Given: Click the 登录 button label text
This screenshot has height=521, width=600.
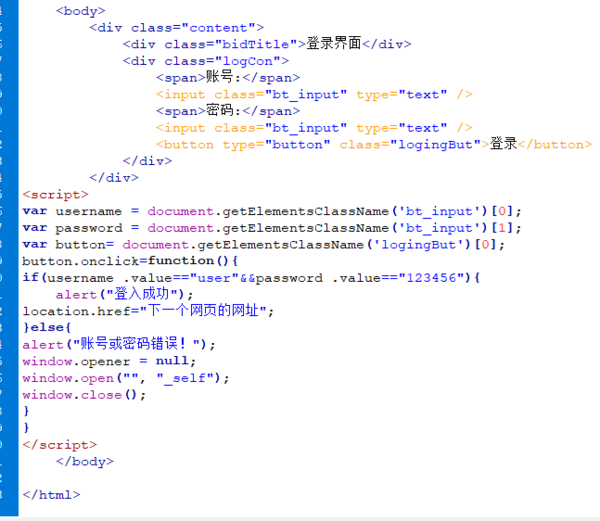Looking at the screenshot, I should tap(504, 143).
